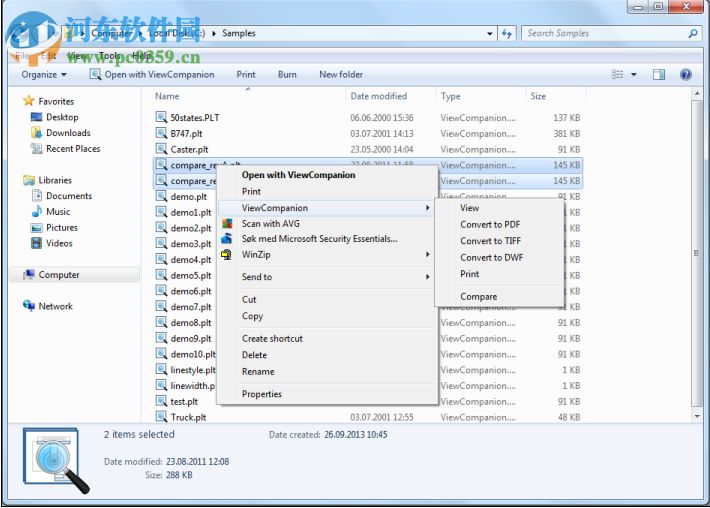Click the demo6.plt file icon
This screenshot has height=508, width=710.
(x=161, y=291)
